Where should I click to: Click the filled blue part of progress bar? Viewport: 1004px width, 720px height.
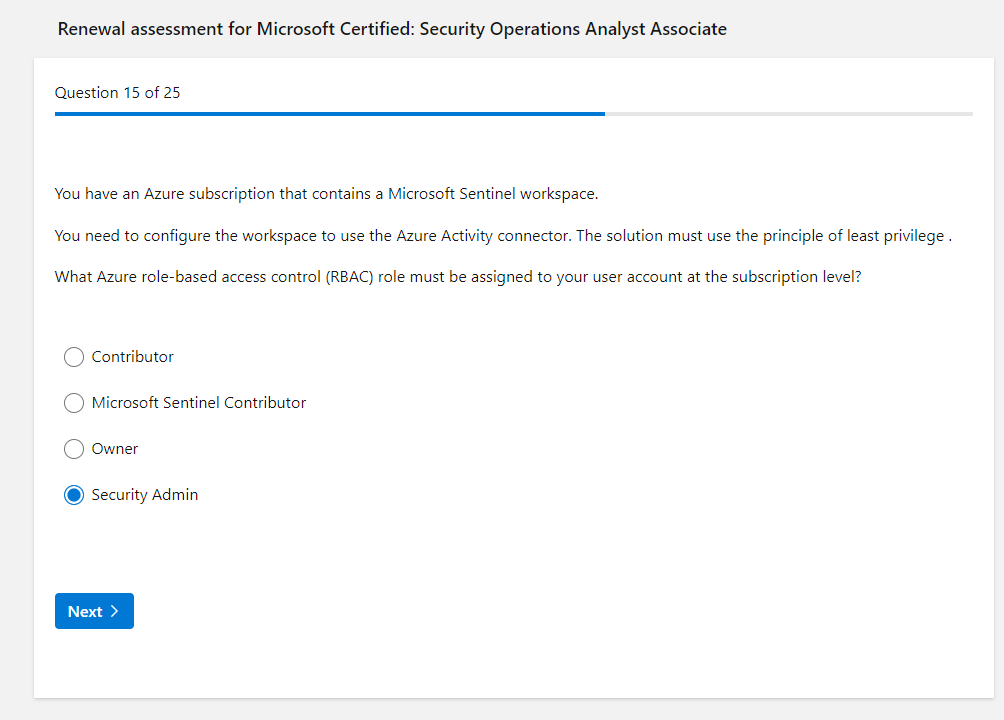click(330, 114)
